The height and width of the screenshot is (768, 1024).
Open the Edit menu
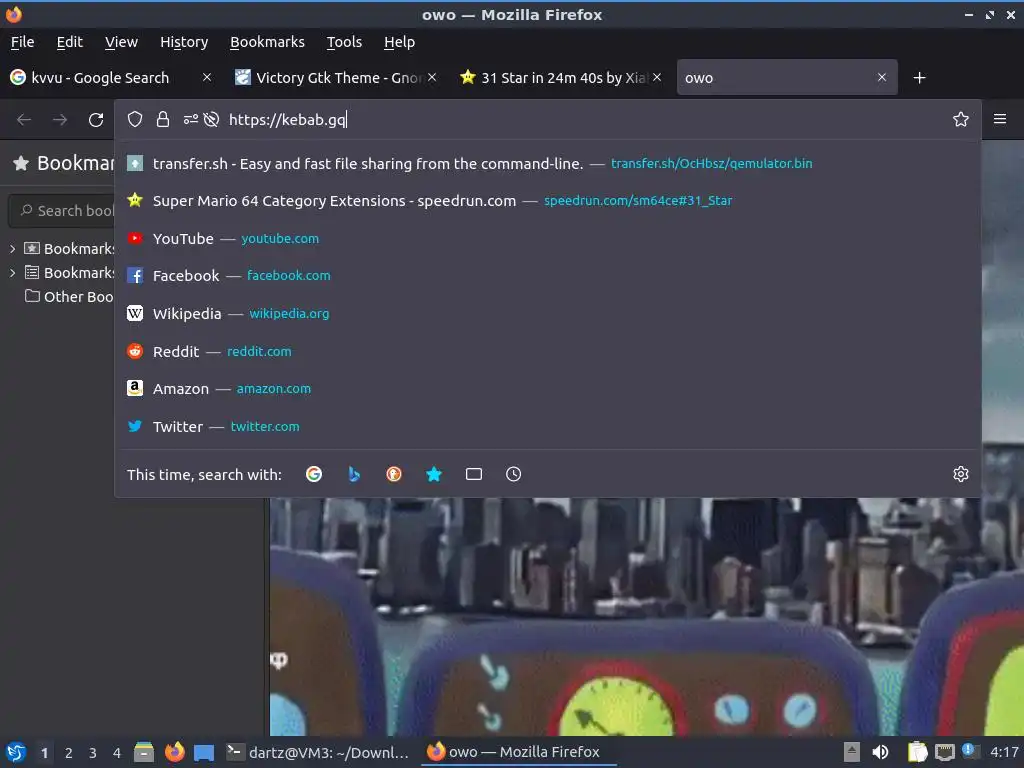click(69, 42)
